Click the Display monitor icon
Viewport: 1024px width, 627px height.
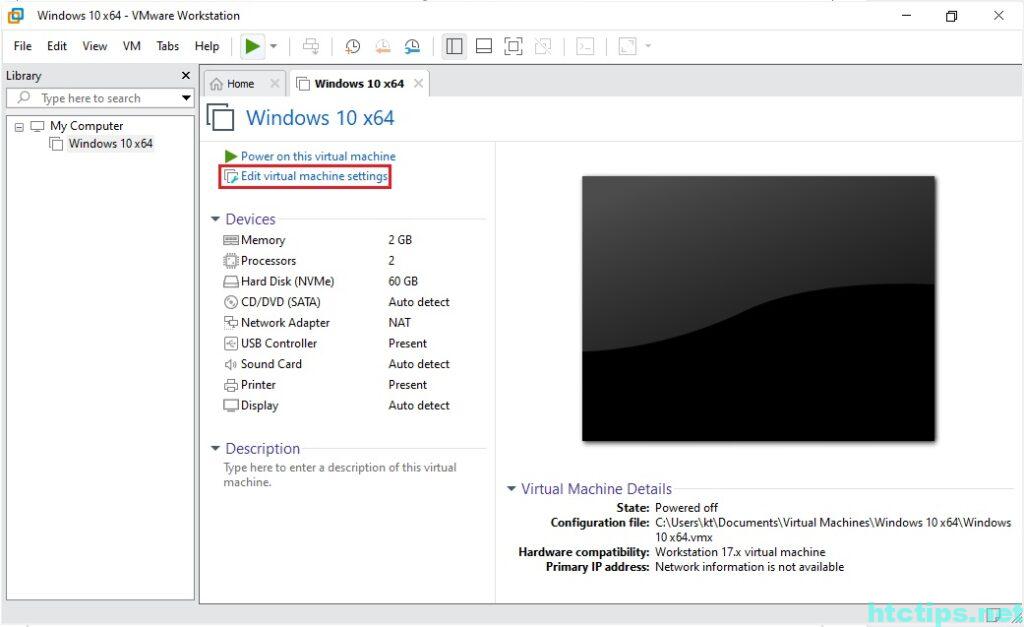[x=231, y=406]
